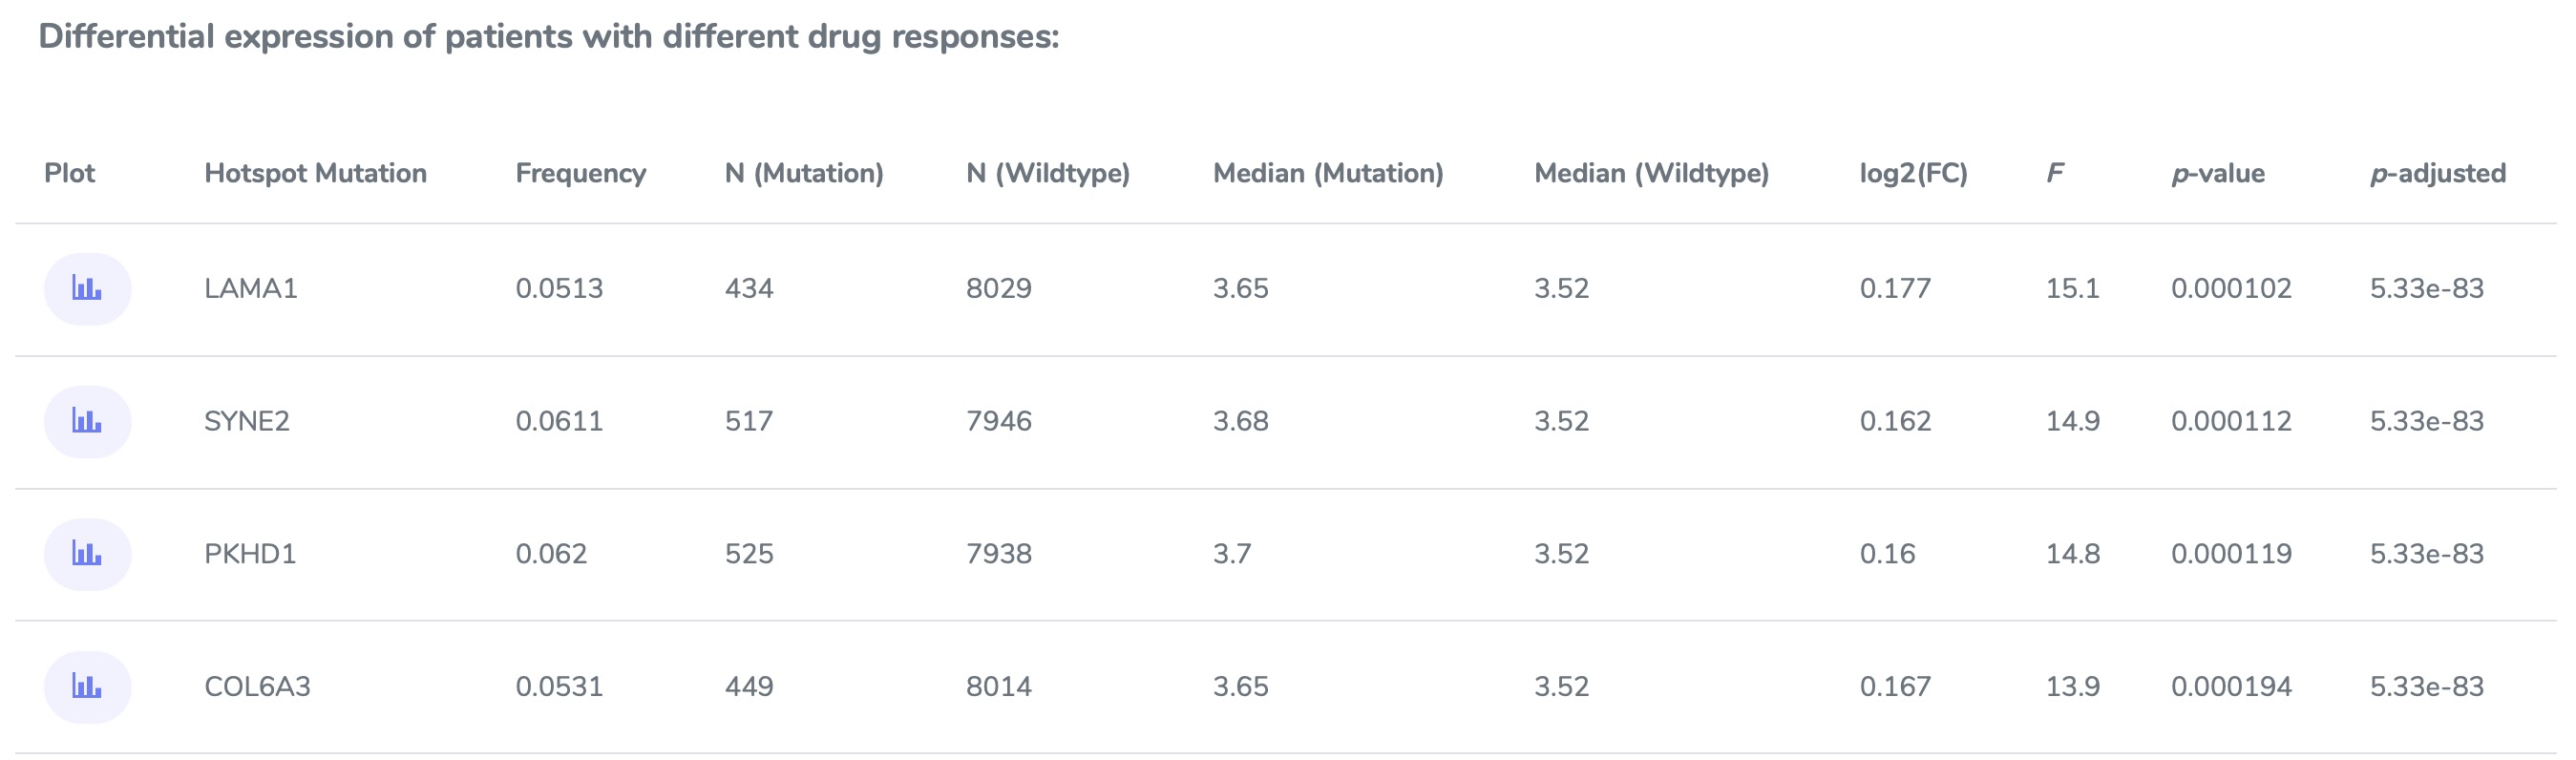Sort by p-adjusted column header

point(2437,173)
